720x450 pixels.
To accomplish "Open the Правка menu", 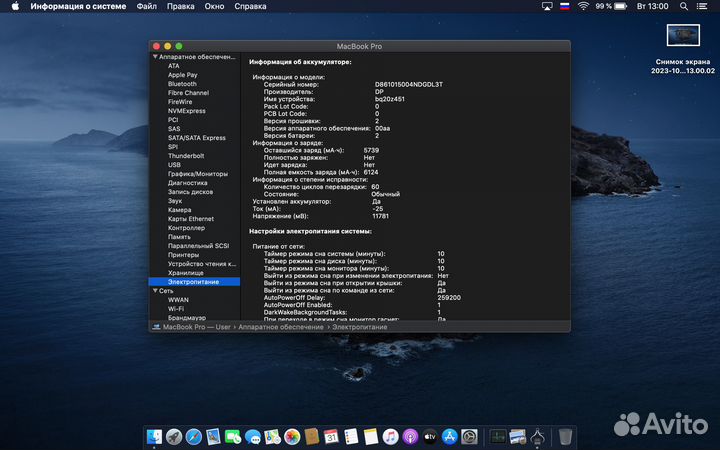I will click(180, 6).
